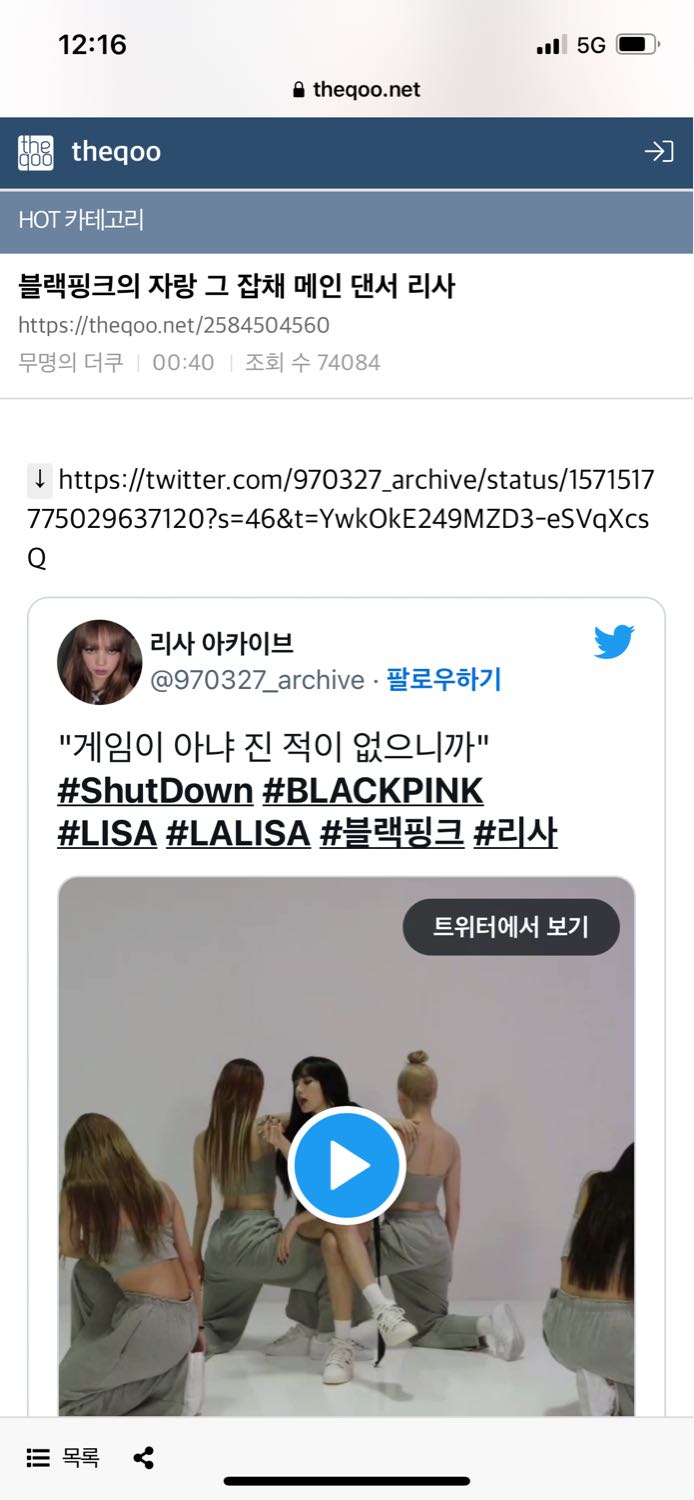Click the Twitter bird icon
The height and width of the screenshot is (1500, 694).
(x=614, y=642)
